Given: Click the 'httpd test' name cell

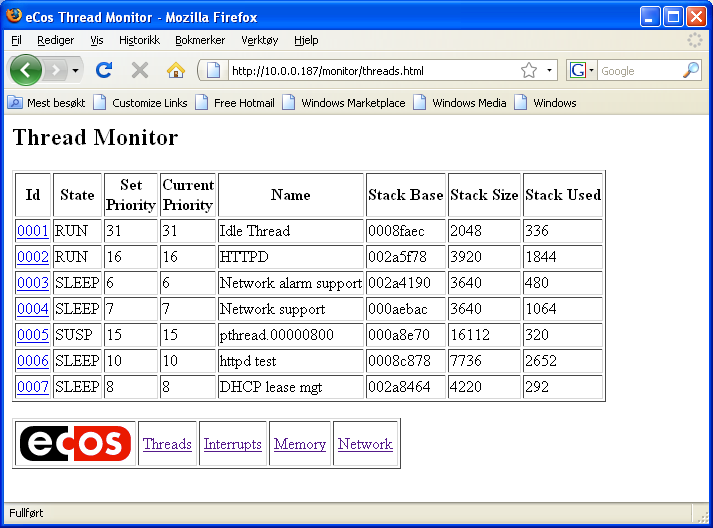Looking at the screenshot, I should pyautogui.click(x=291, y=361).
